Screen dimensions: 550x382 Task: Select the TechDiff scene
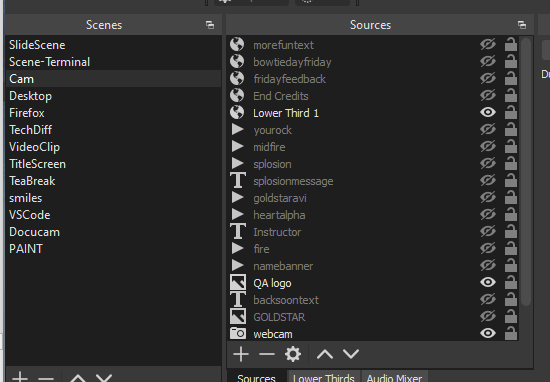coord(114,130)
